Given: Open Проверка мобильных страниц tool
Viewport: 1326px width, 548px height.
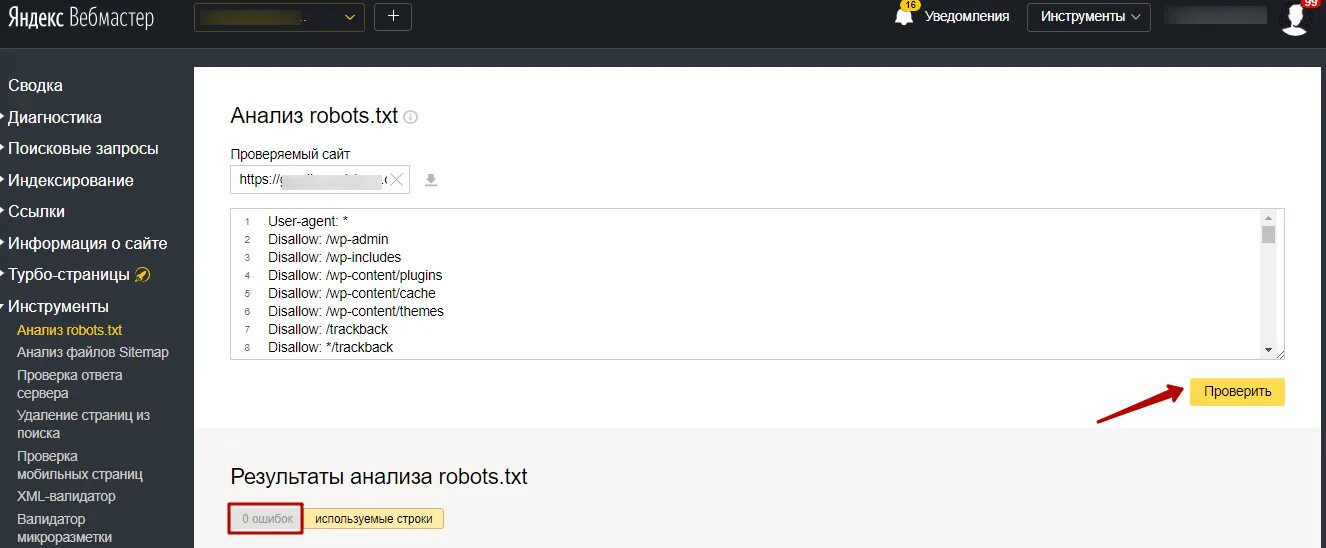Looking at the screenshot, I should 80,465.
